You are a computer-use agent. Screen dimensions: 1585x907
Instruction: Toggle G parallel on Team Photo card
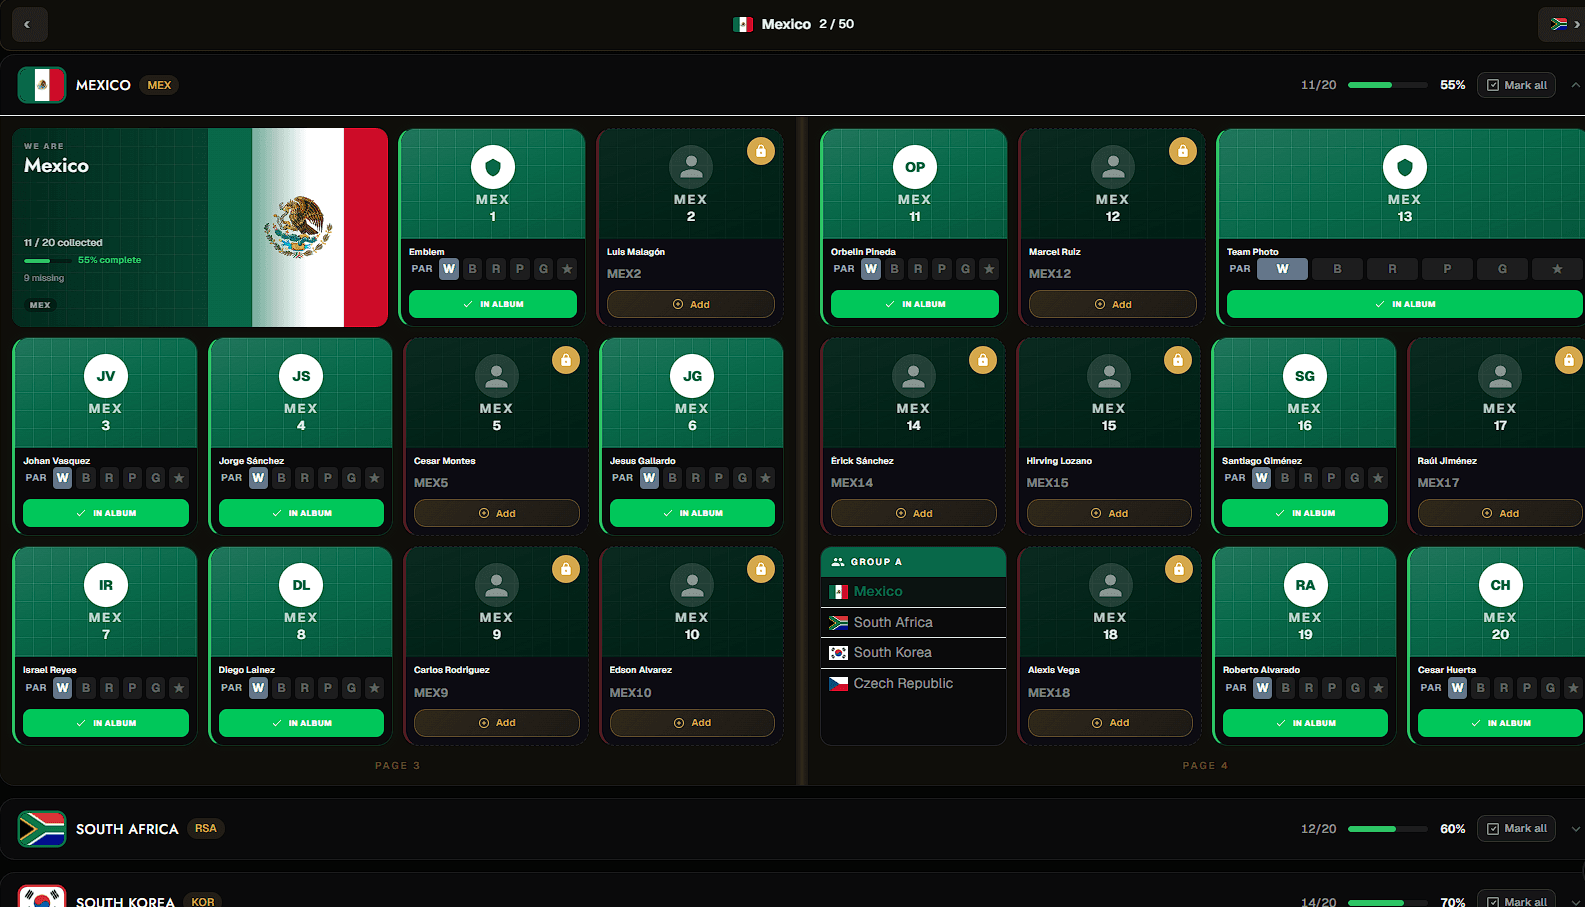click(1502, 269)
